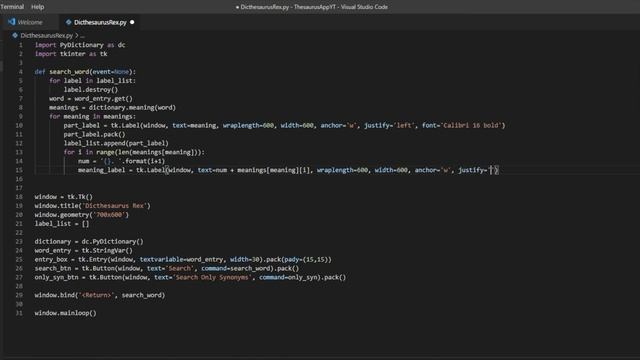Click 'import tkinter as tk' line

tap(71, 54)
